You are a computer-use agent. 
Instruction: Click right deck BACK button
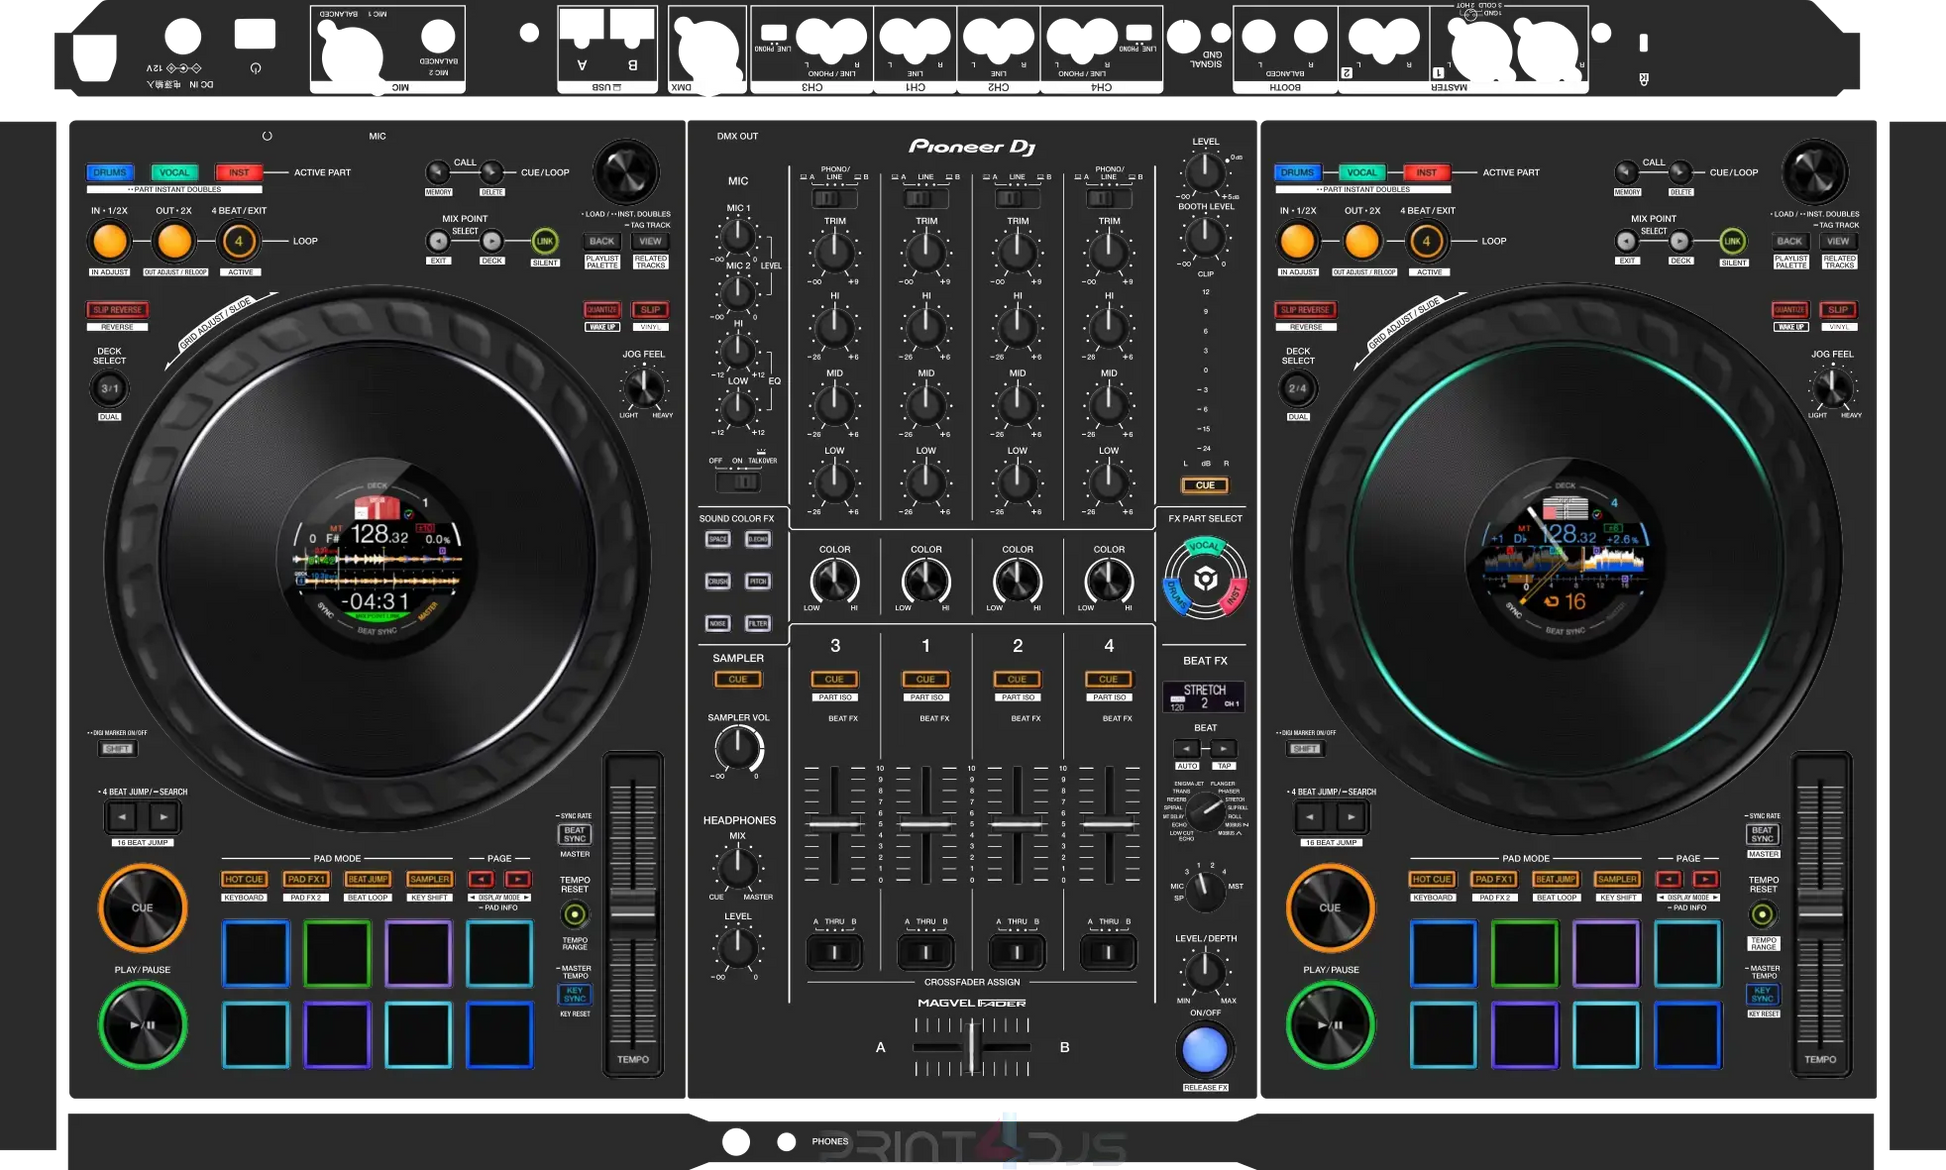[x=1789, y=241]
